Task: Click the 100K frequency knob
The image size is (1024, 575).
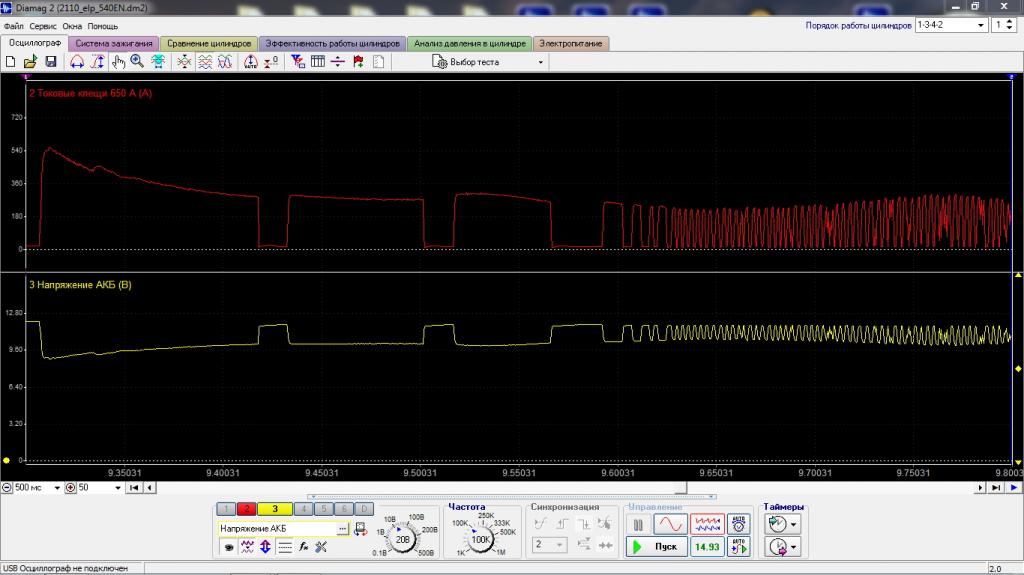Action: [481, 540]
